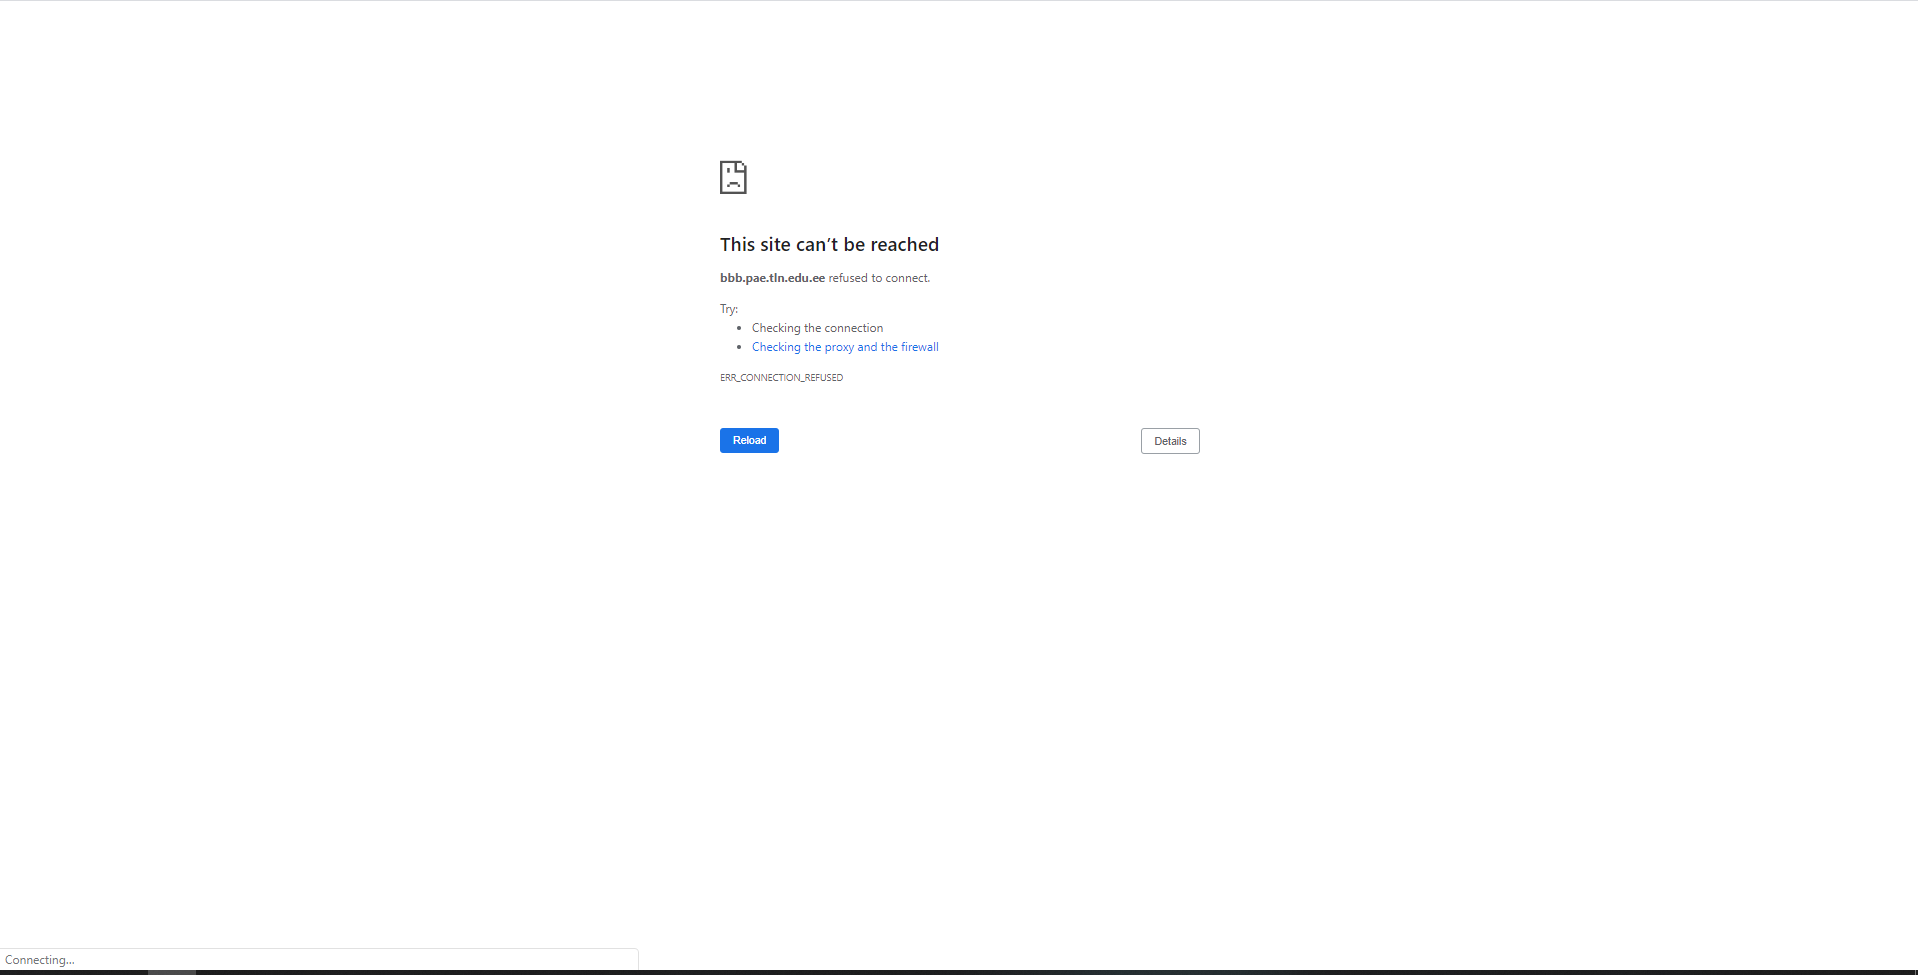Viewport: 1918px width, 975px height.
Task: Open the Details button
Action: (1170, 441)
